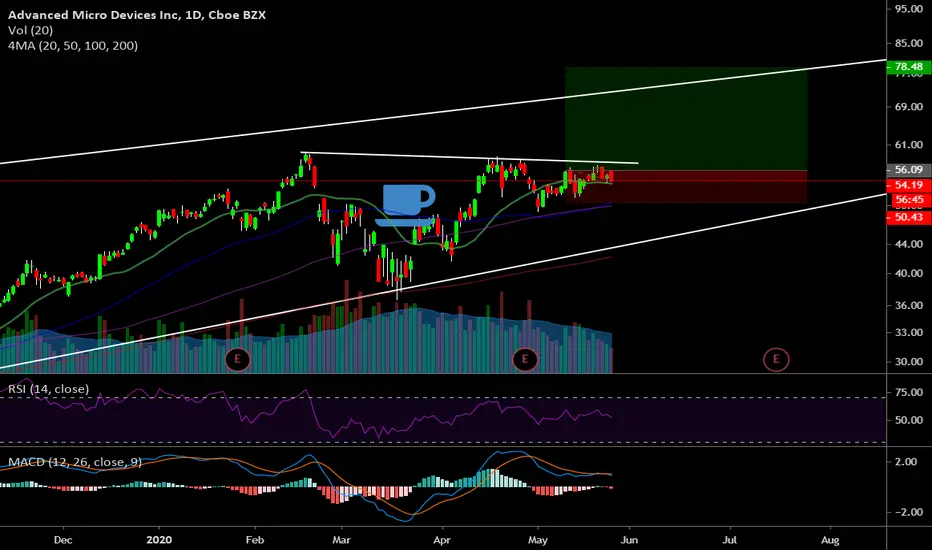Click the Dec label on time axis

[63, 540]
